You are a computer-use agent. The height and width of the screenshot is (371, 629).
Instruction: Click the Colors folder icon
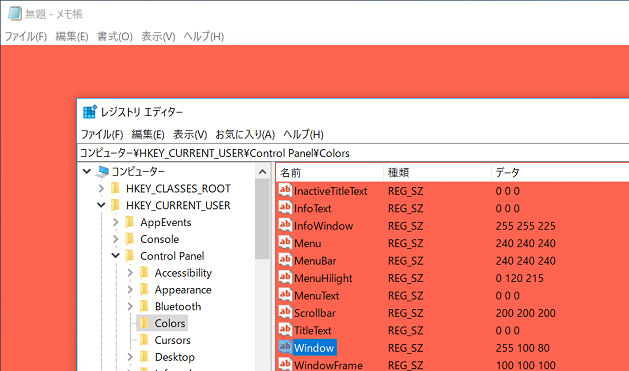144,323
